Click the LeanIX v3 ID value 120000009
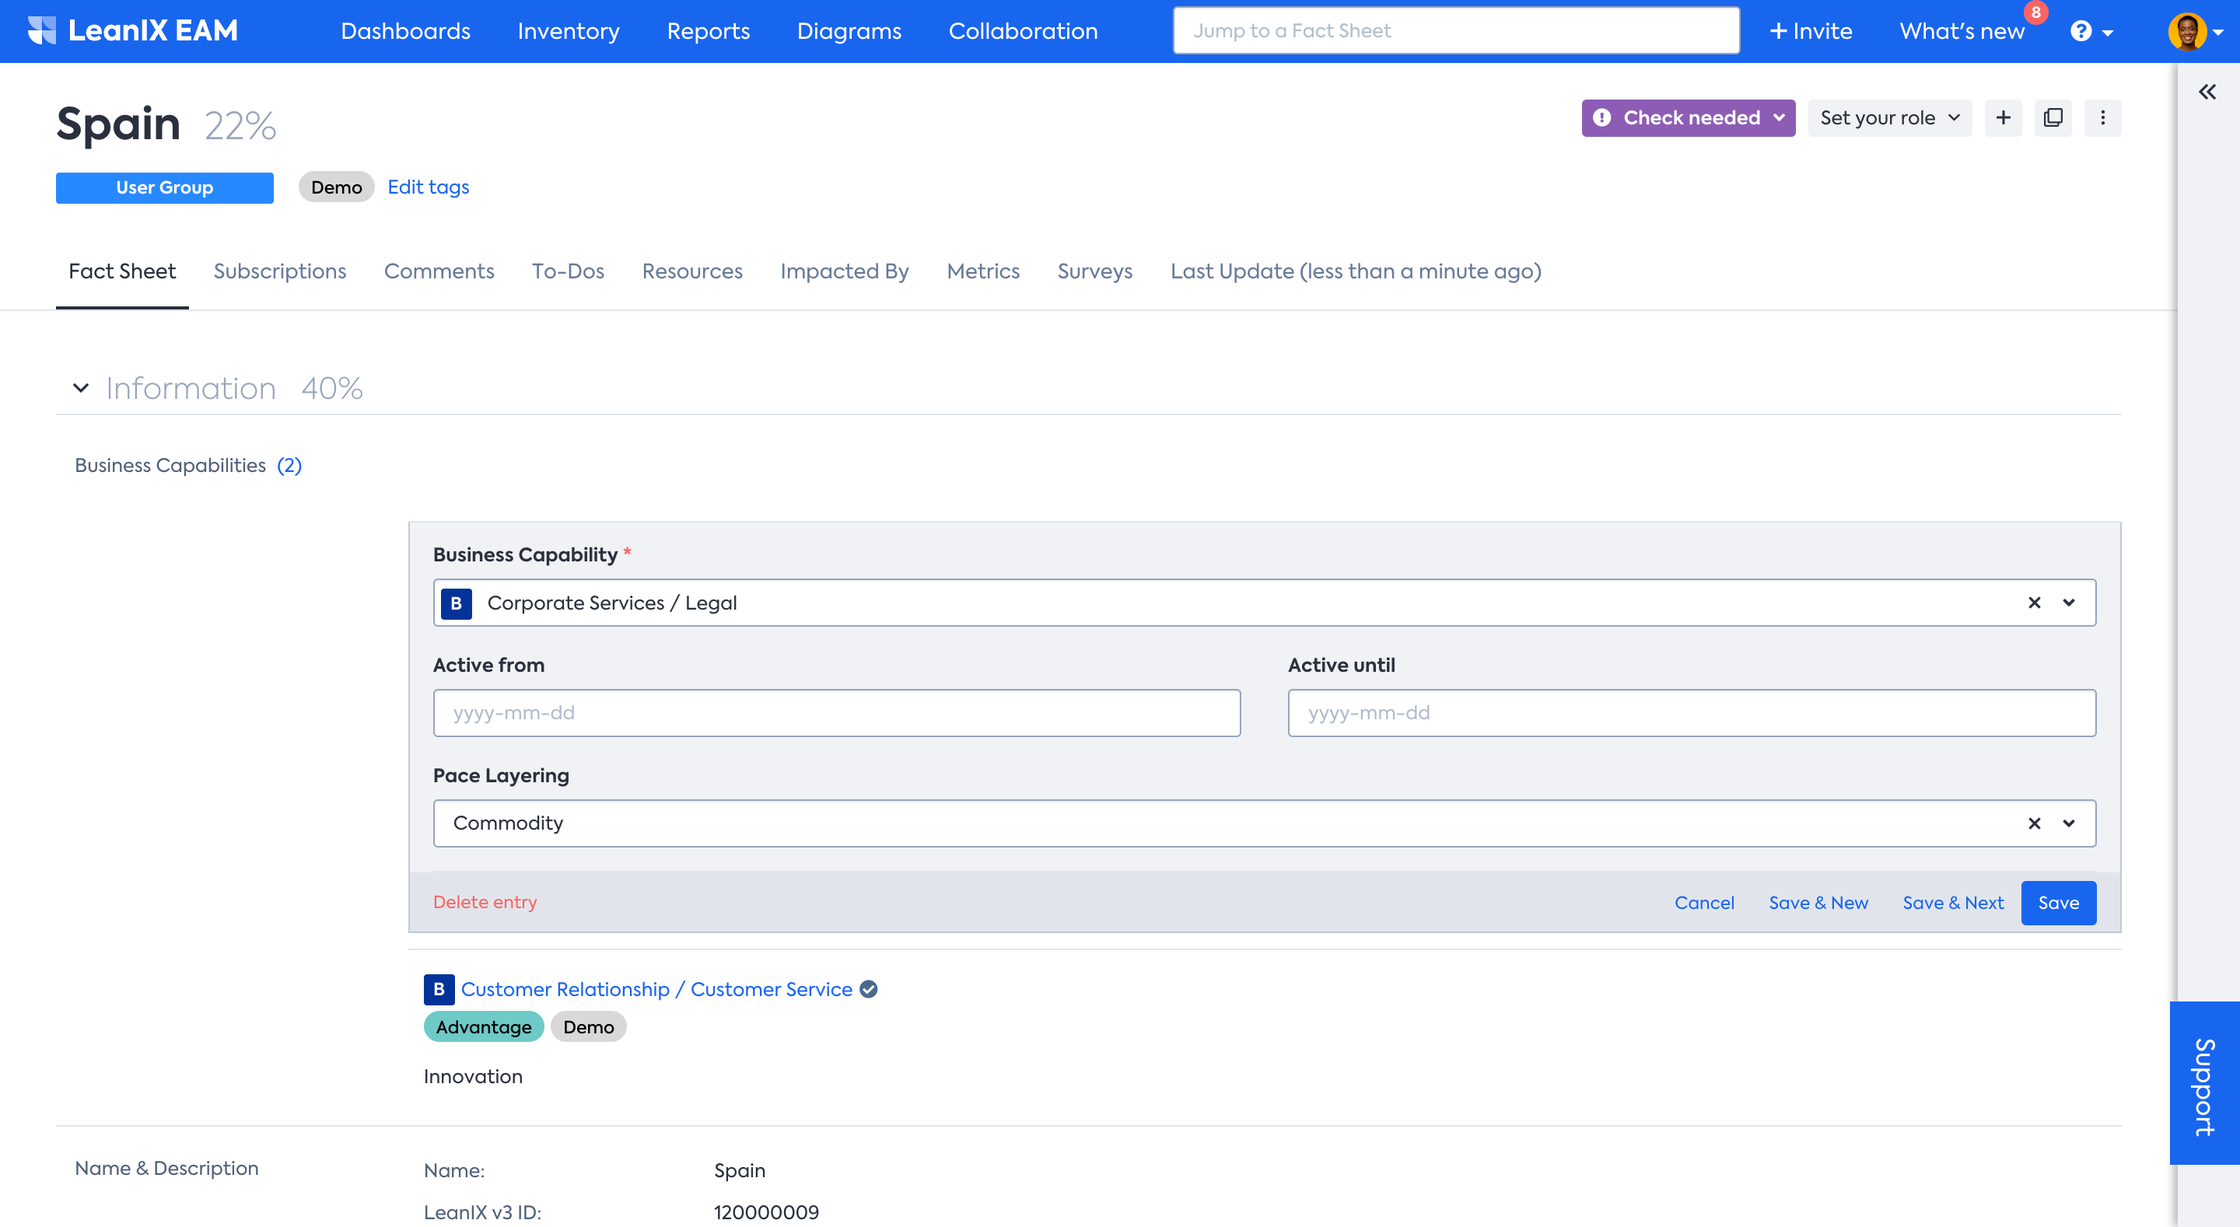The width and height of the screenshot is (2240, 1227). click(766, 1212)
